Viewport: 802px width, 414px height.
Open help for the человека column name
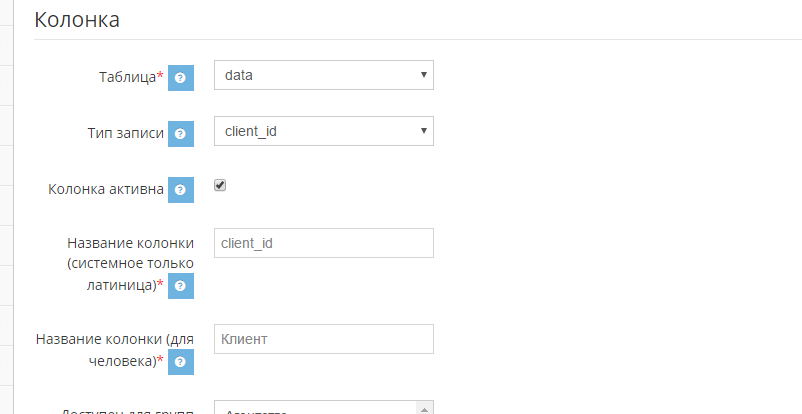[x=181, y=362]
